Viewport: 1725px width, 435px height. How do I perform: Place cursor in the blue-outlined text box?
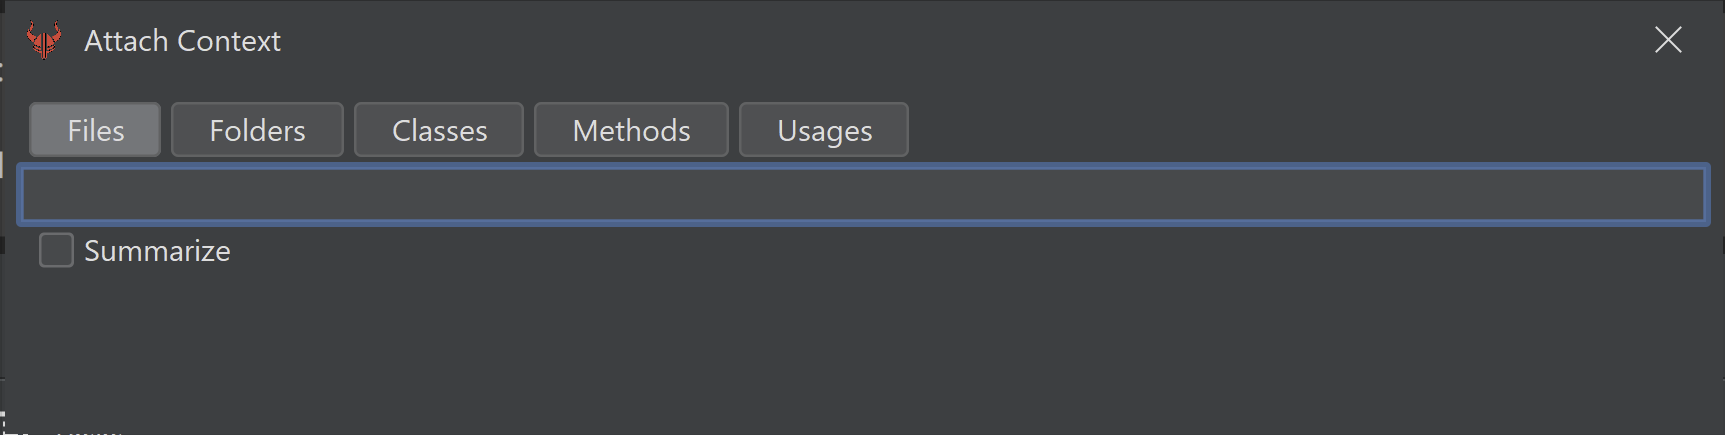(863, 194)
